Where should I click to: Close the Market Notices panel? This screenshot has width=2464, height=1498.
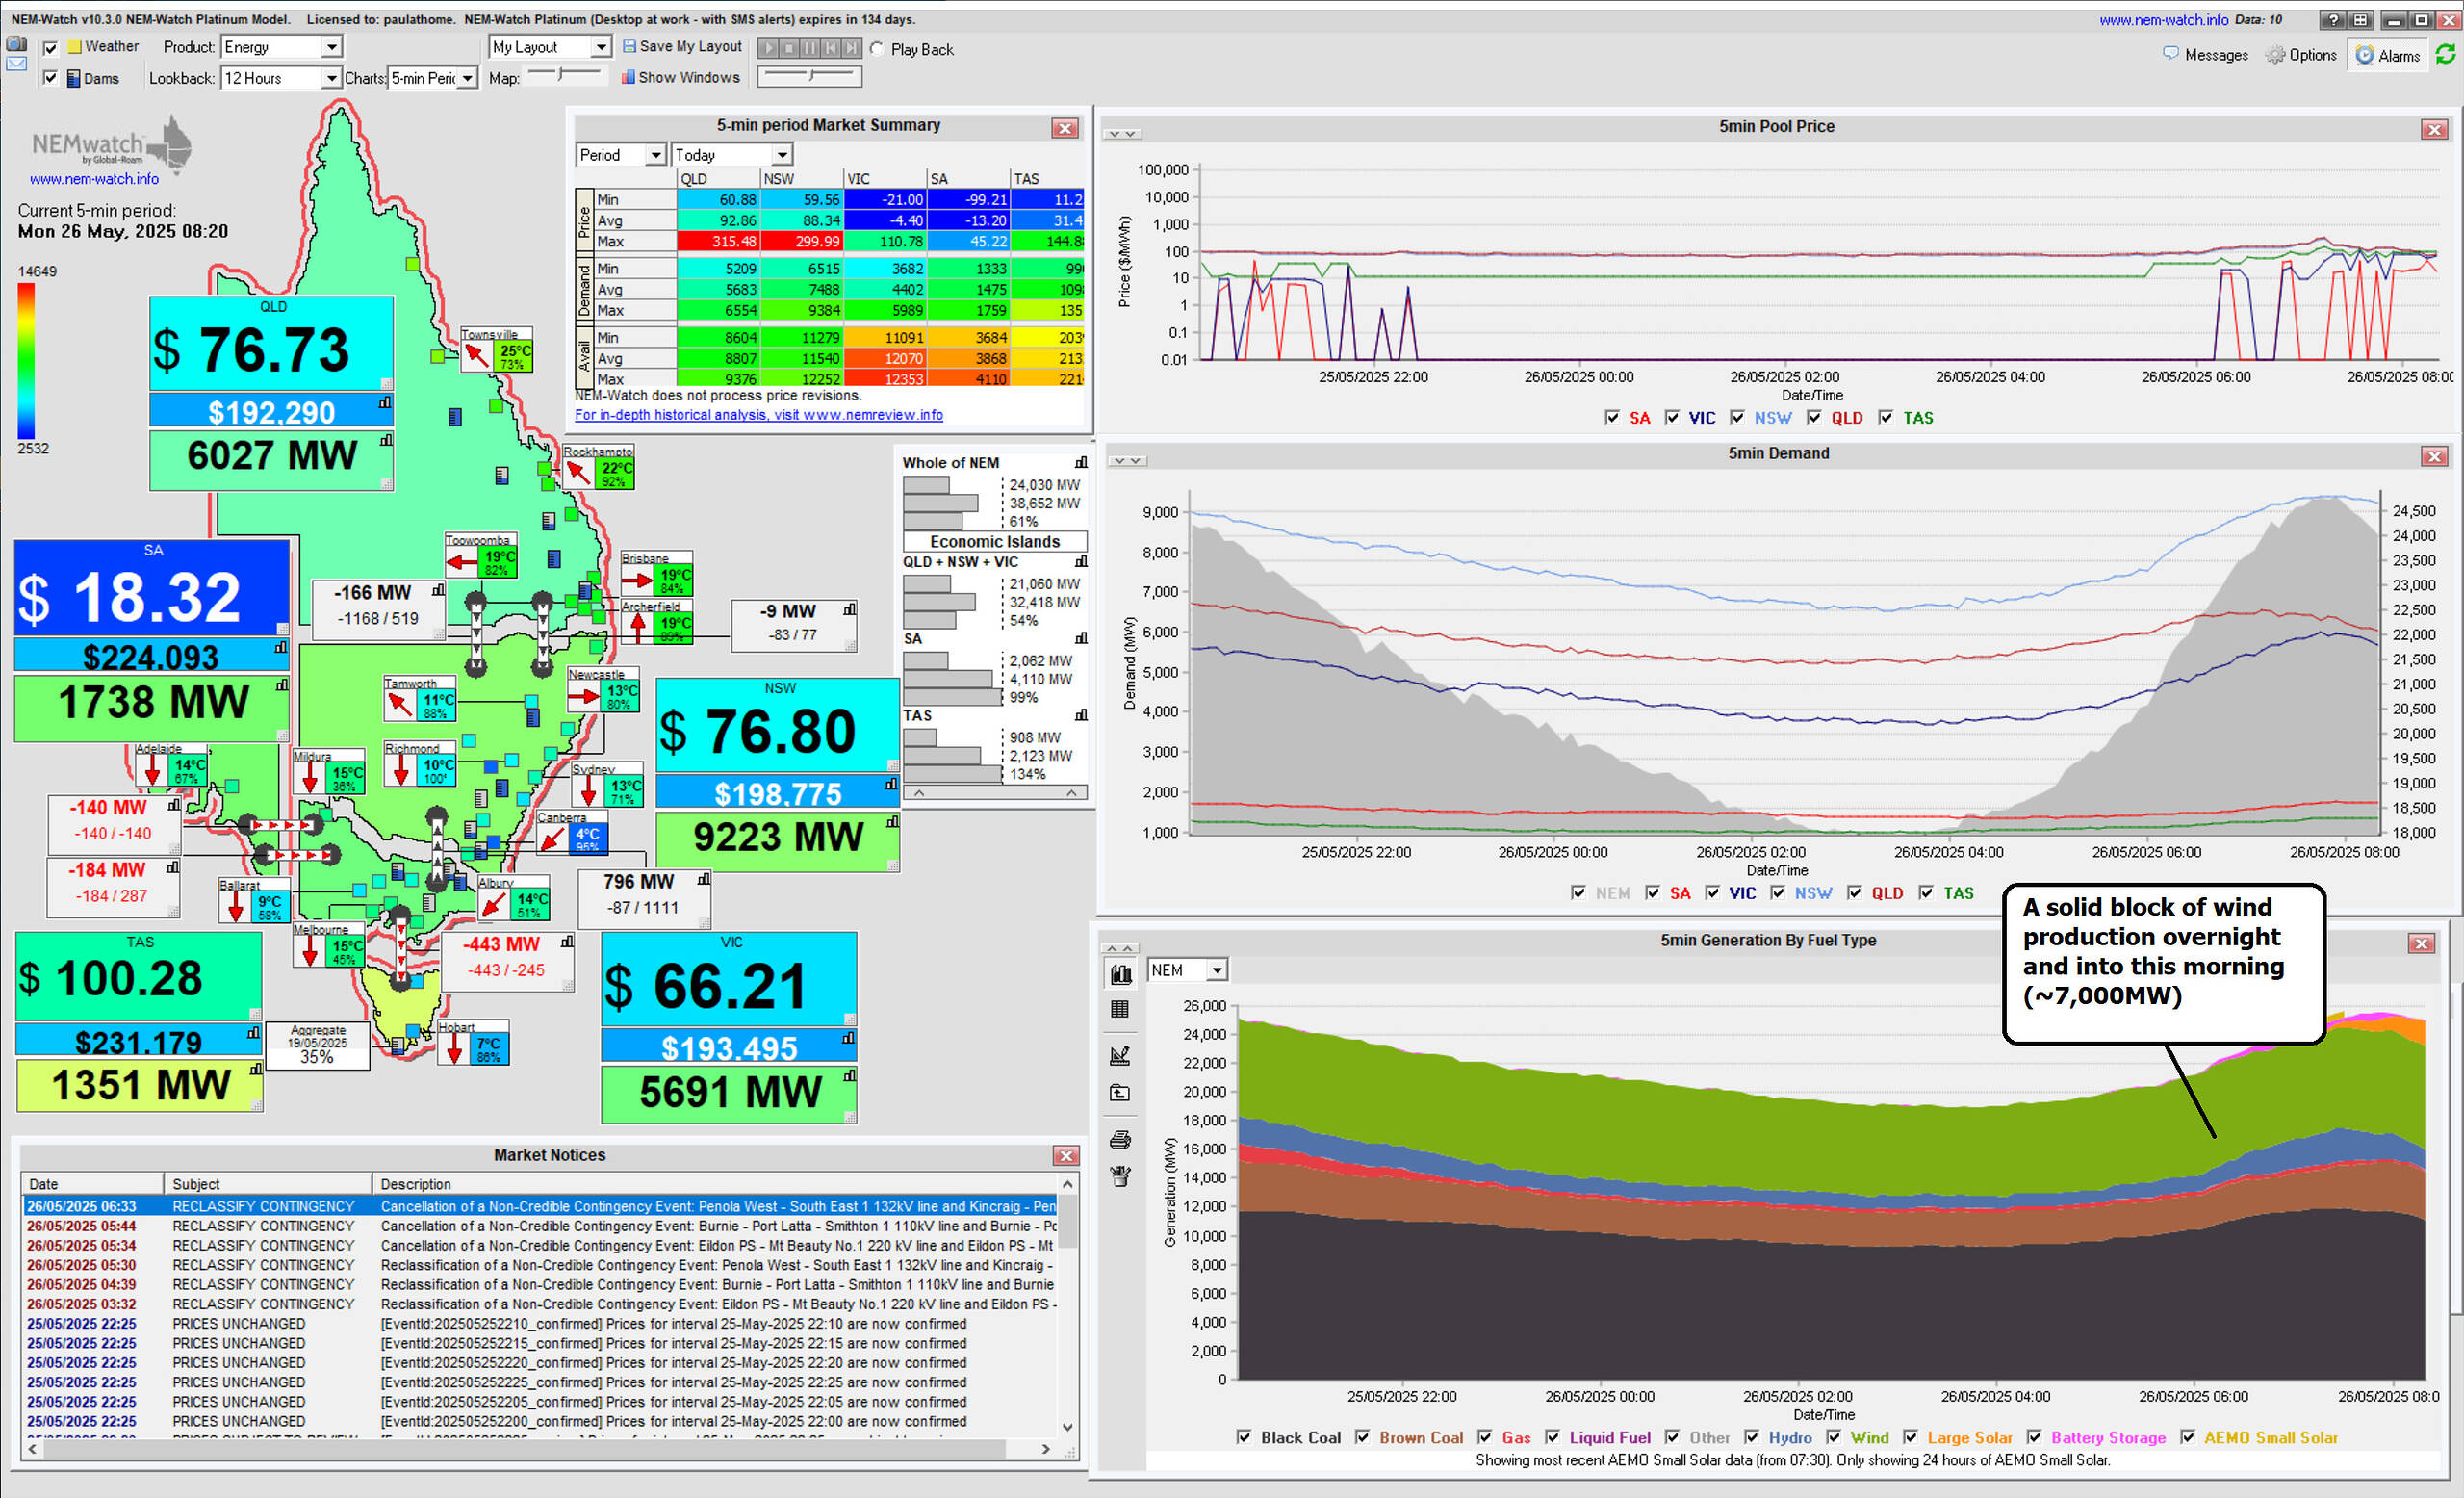[x=1066, y=1156]
